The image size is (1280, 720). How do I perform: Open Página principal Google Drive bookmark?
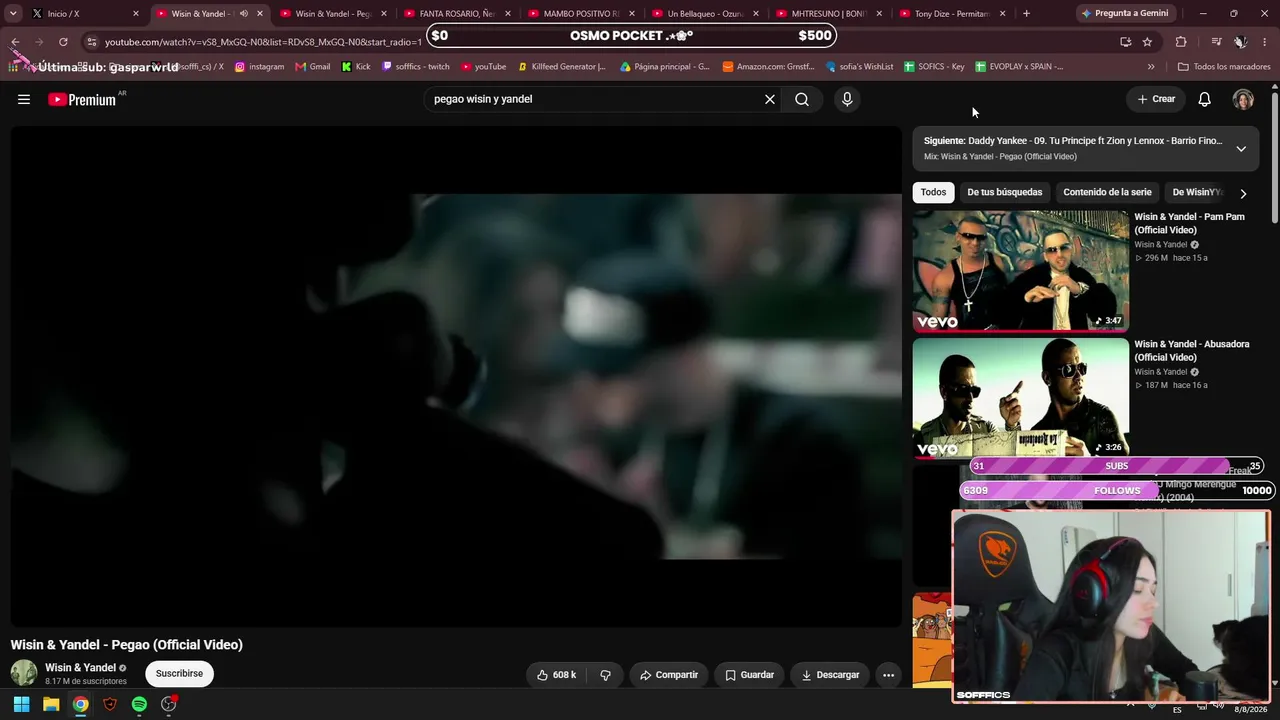[x=664, y=67]
